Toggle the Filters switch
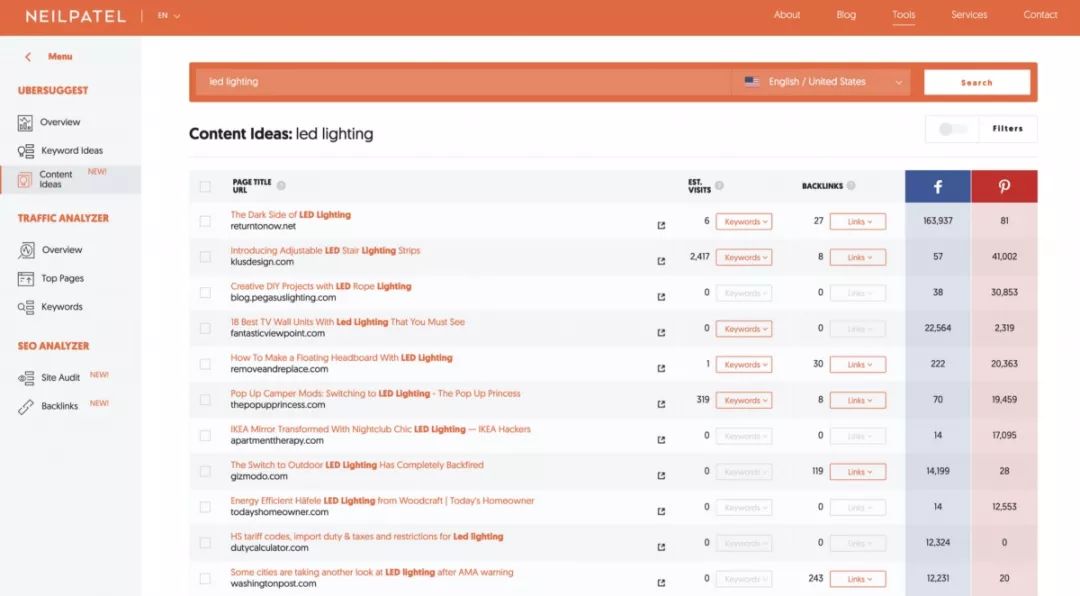1080x596 pixels. click(953, 129)
